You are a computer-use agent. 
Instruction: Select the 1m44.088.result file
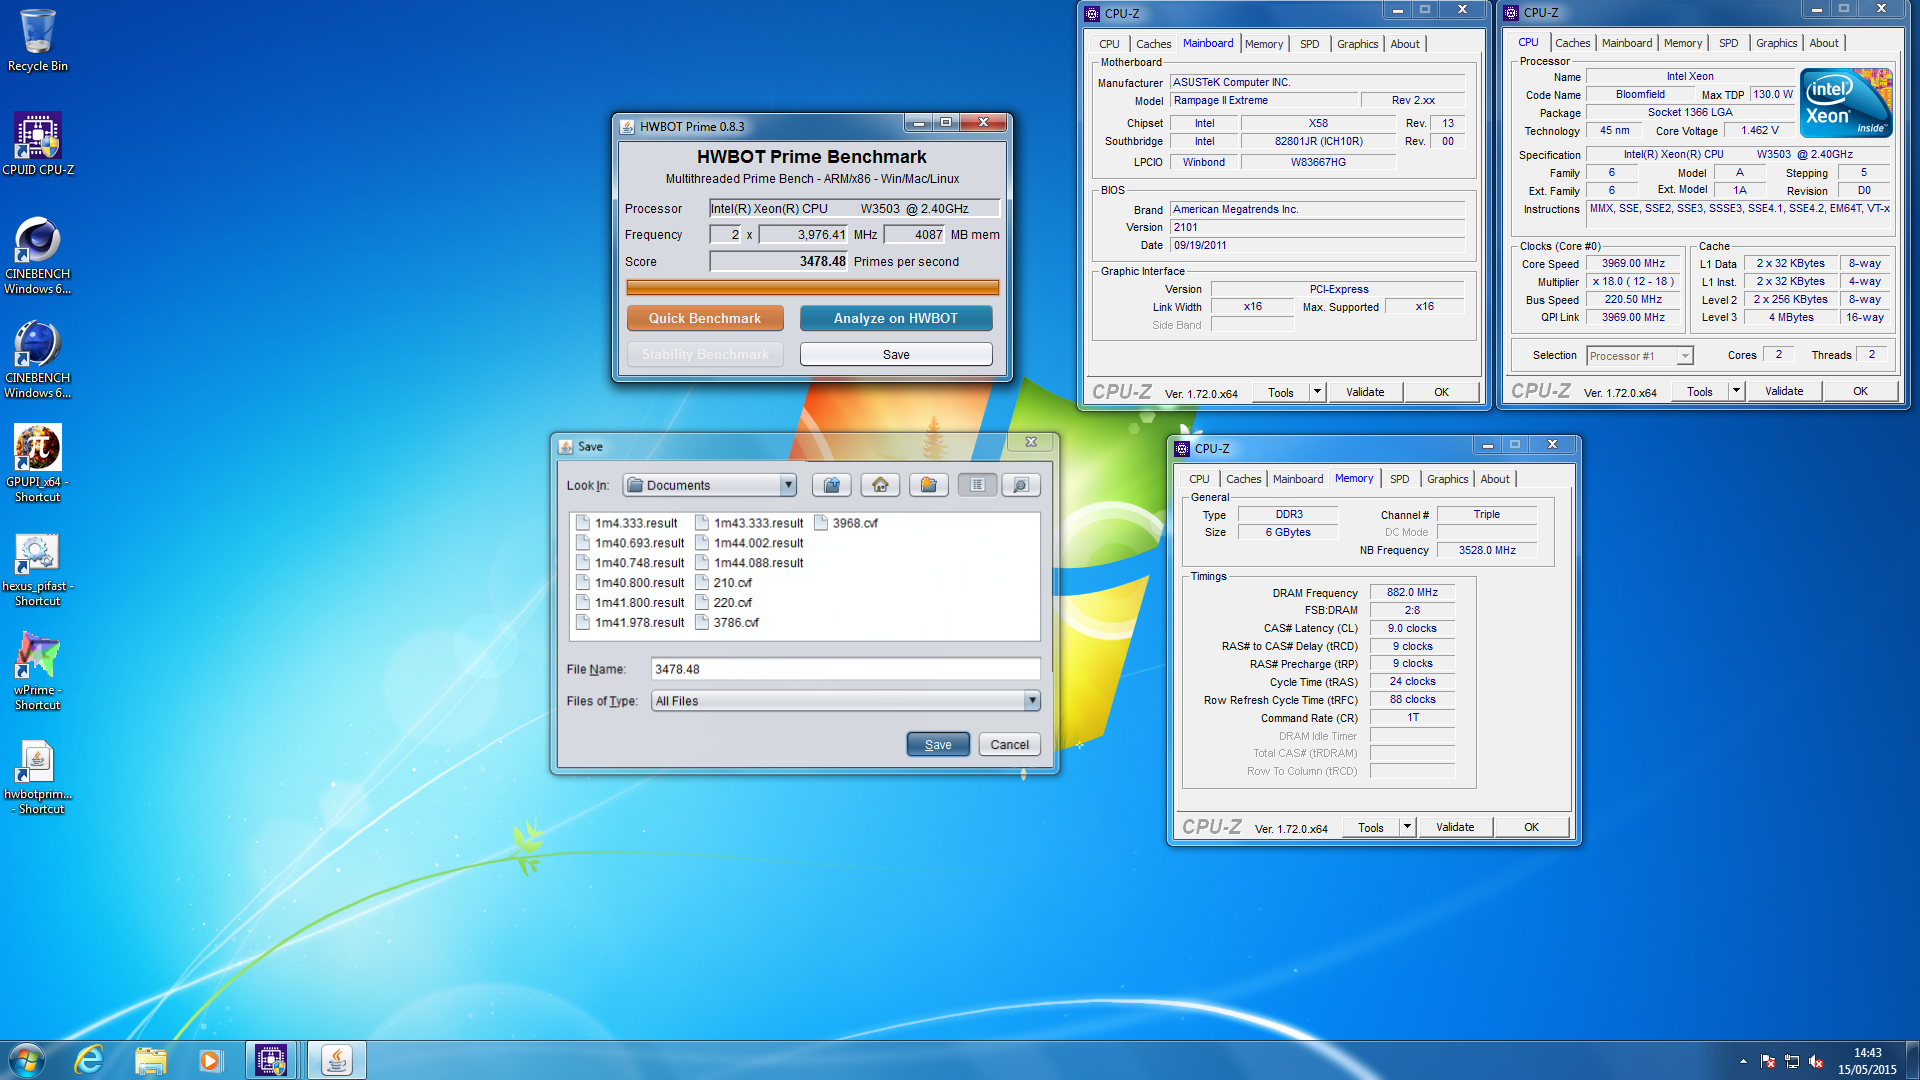click(749, 563)
